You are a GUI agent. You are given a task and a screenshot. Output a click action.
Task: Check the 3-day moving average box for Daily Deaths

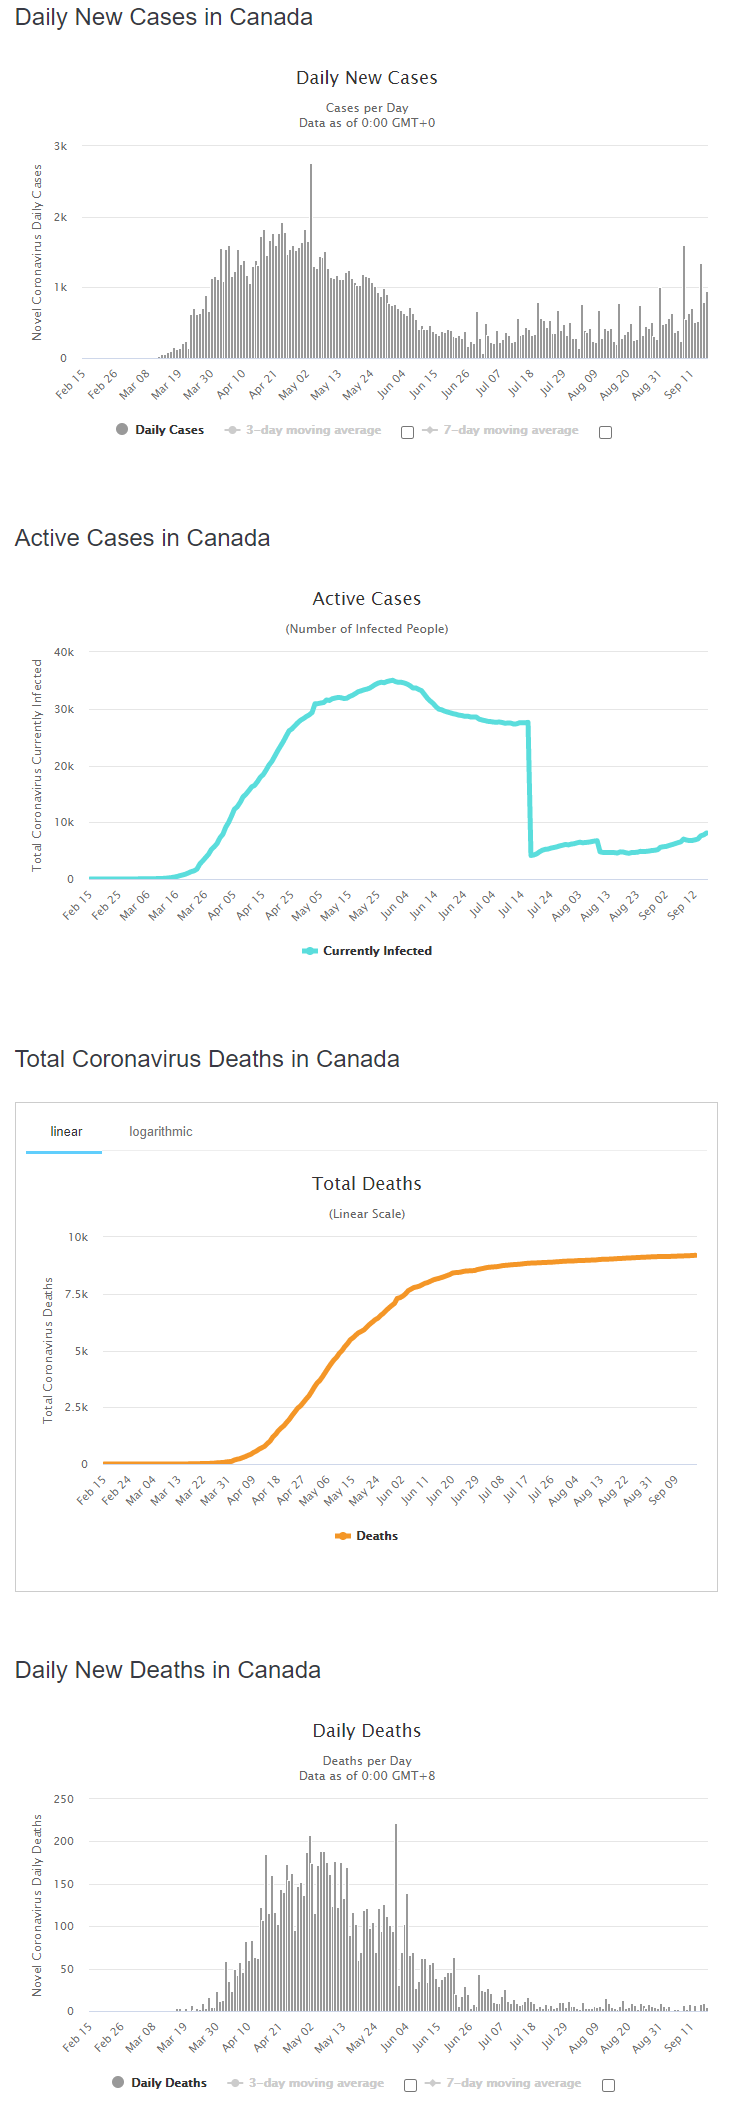coord(410,2085)
